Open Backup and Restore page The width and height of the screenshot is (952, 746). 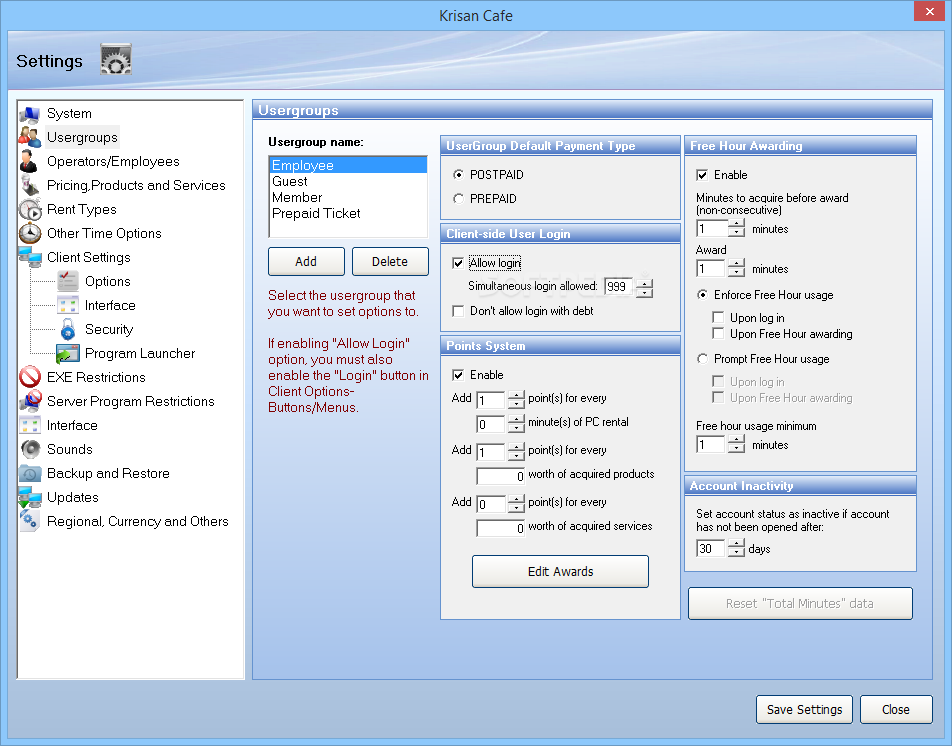coord(108,473)
